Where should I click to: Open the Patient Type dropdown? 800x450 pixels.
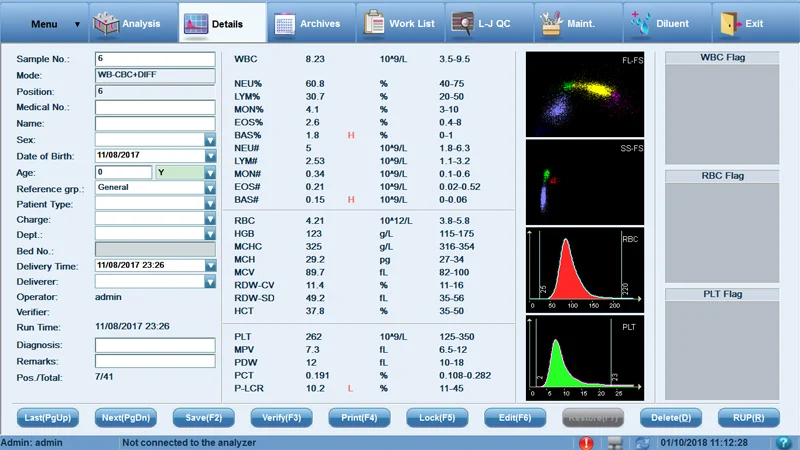[210, 204]
